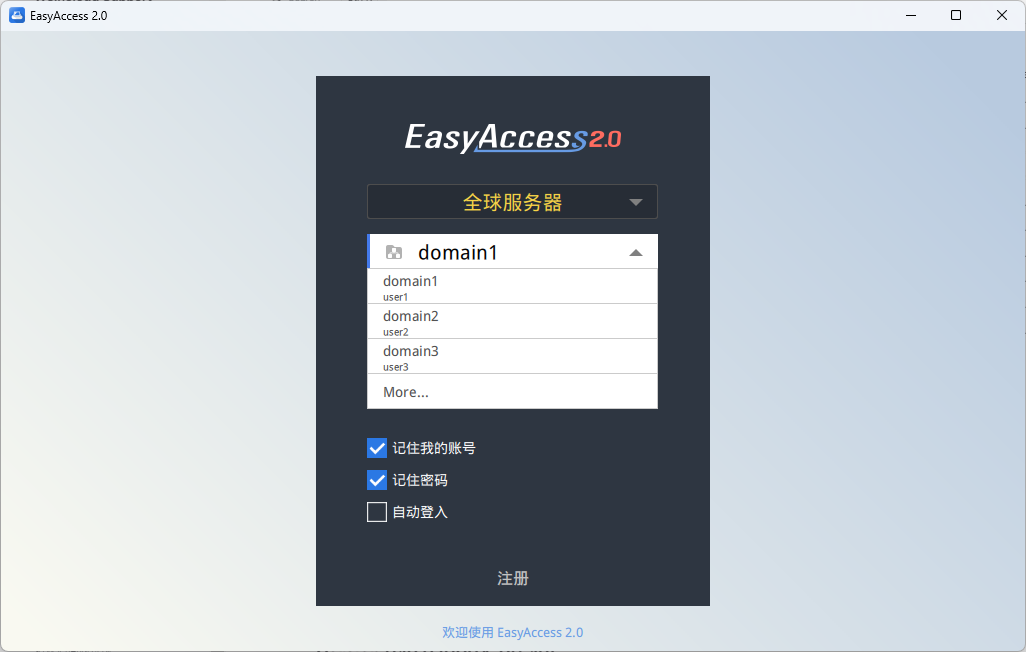
Task: Uncheck 记住我的账号 checkbox
Action: click(377, 448)
